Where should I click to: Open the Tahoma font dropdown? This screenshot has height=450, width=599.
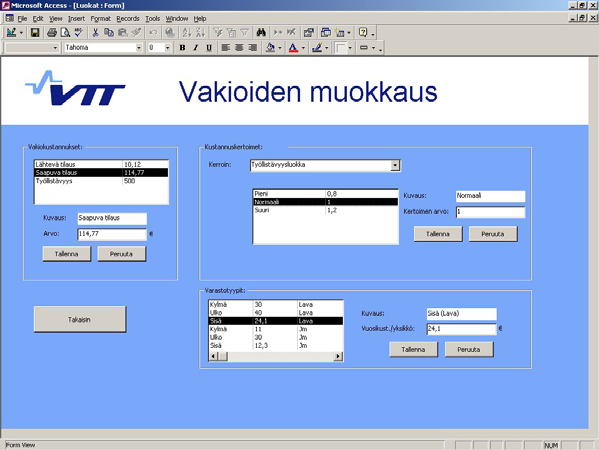click(139, 48)
